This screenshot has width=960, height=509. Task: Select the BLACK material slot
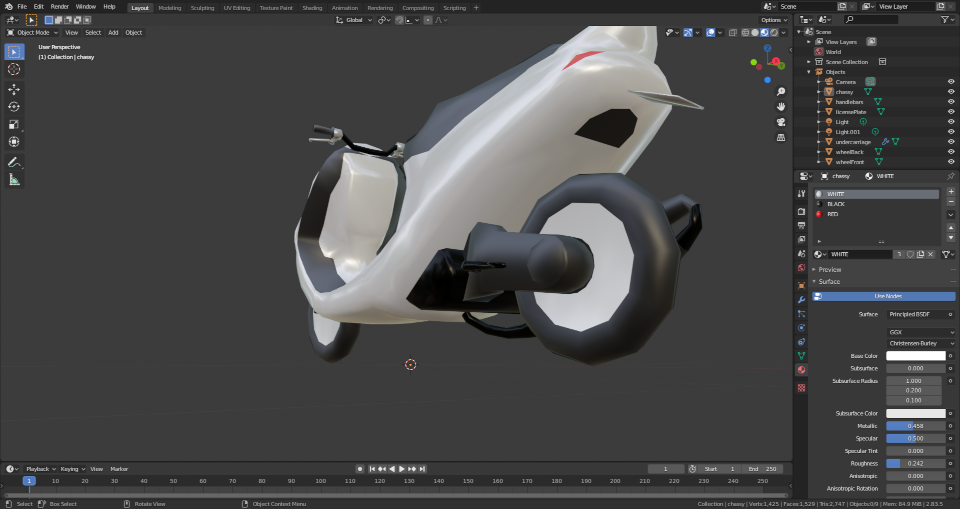(x=876, y=204)
